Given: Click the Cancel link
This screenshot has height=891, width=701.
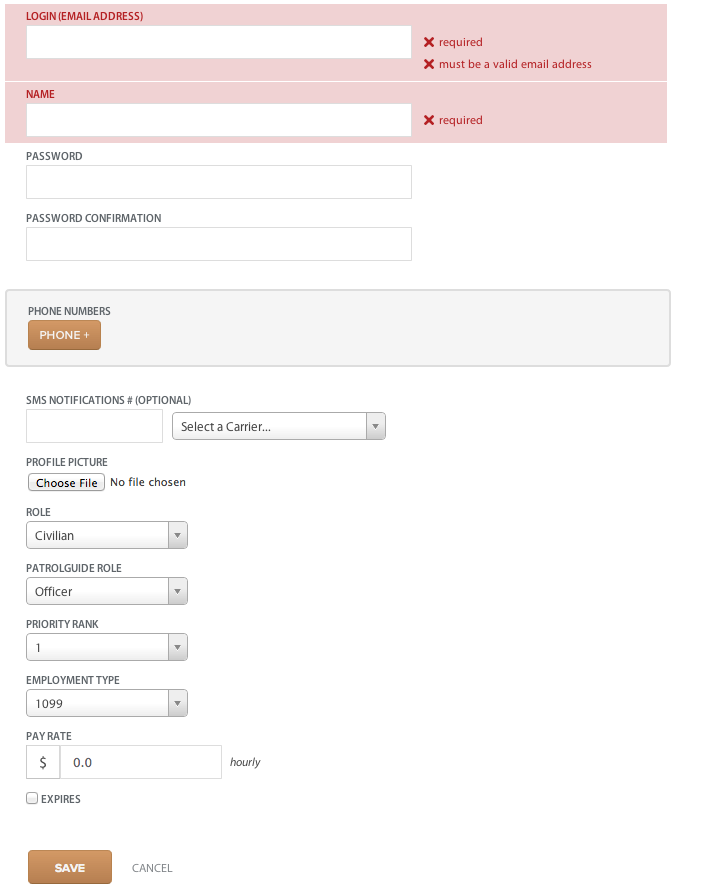Looking at the screenshot, I should pos(152,868).
